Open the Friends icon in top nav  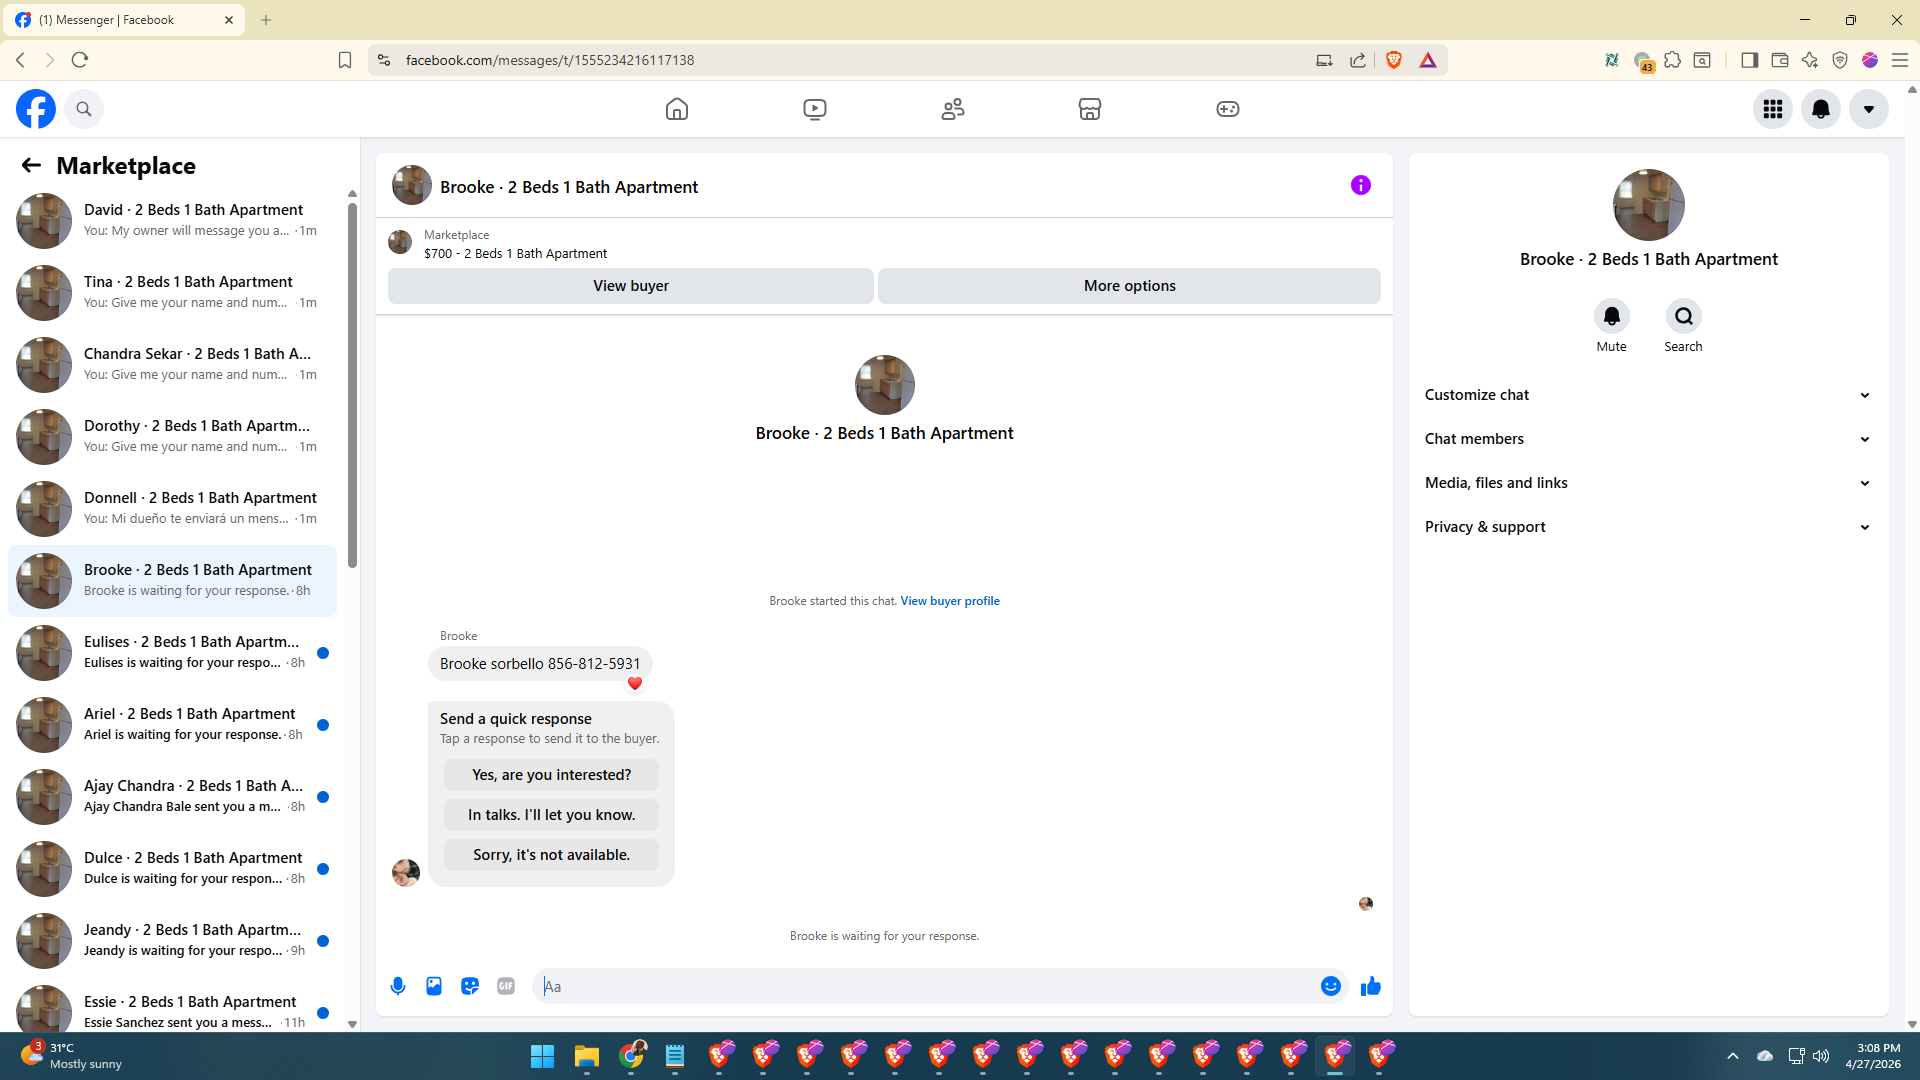point(953,109)
